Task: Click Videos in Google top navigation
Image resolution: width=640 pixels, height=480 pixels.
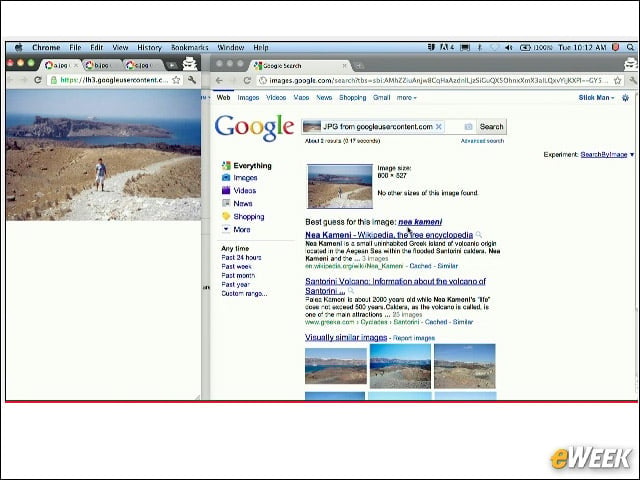Action: click(276, 98)
